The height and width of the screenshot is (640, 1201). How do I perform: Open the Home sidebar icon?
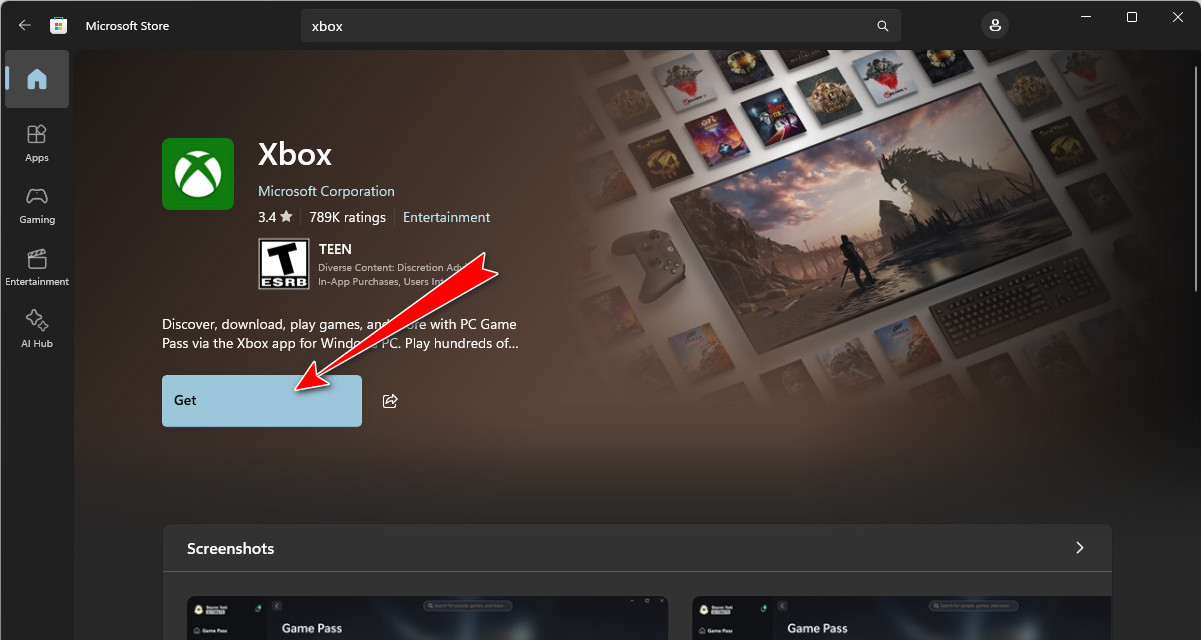coord(37,79)
